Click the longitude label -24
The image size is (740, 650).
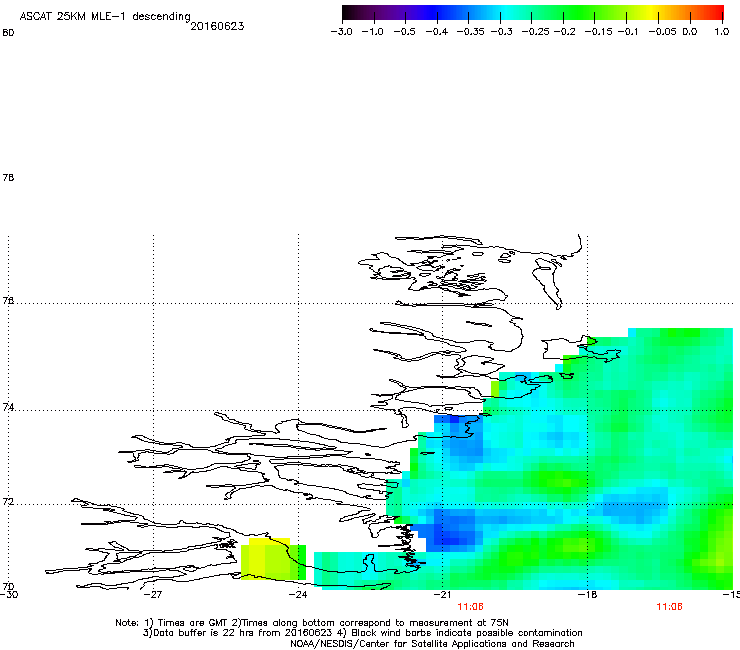(298, 595)
